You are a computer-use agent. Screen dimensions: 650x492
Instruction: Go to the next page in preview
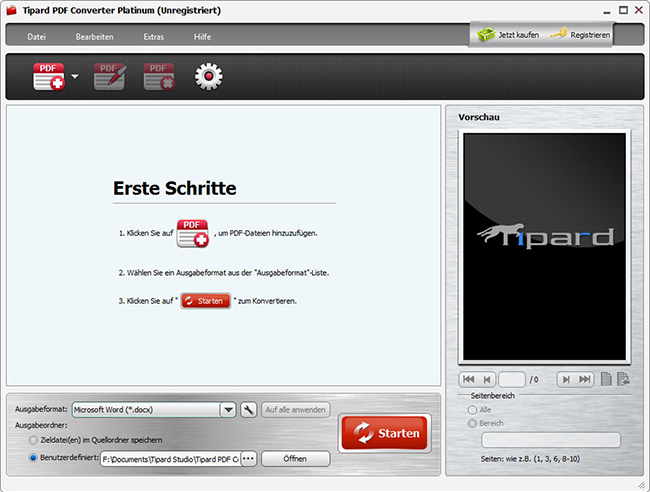(566, 379)
